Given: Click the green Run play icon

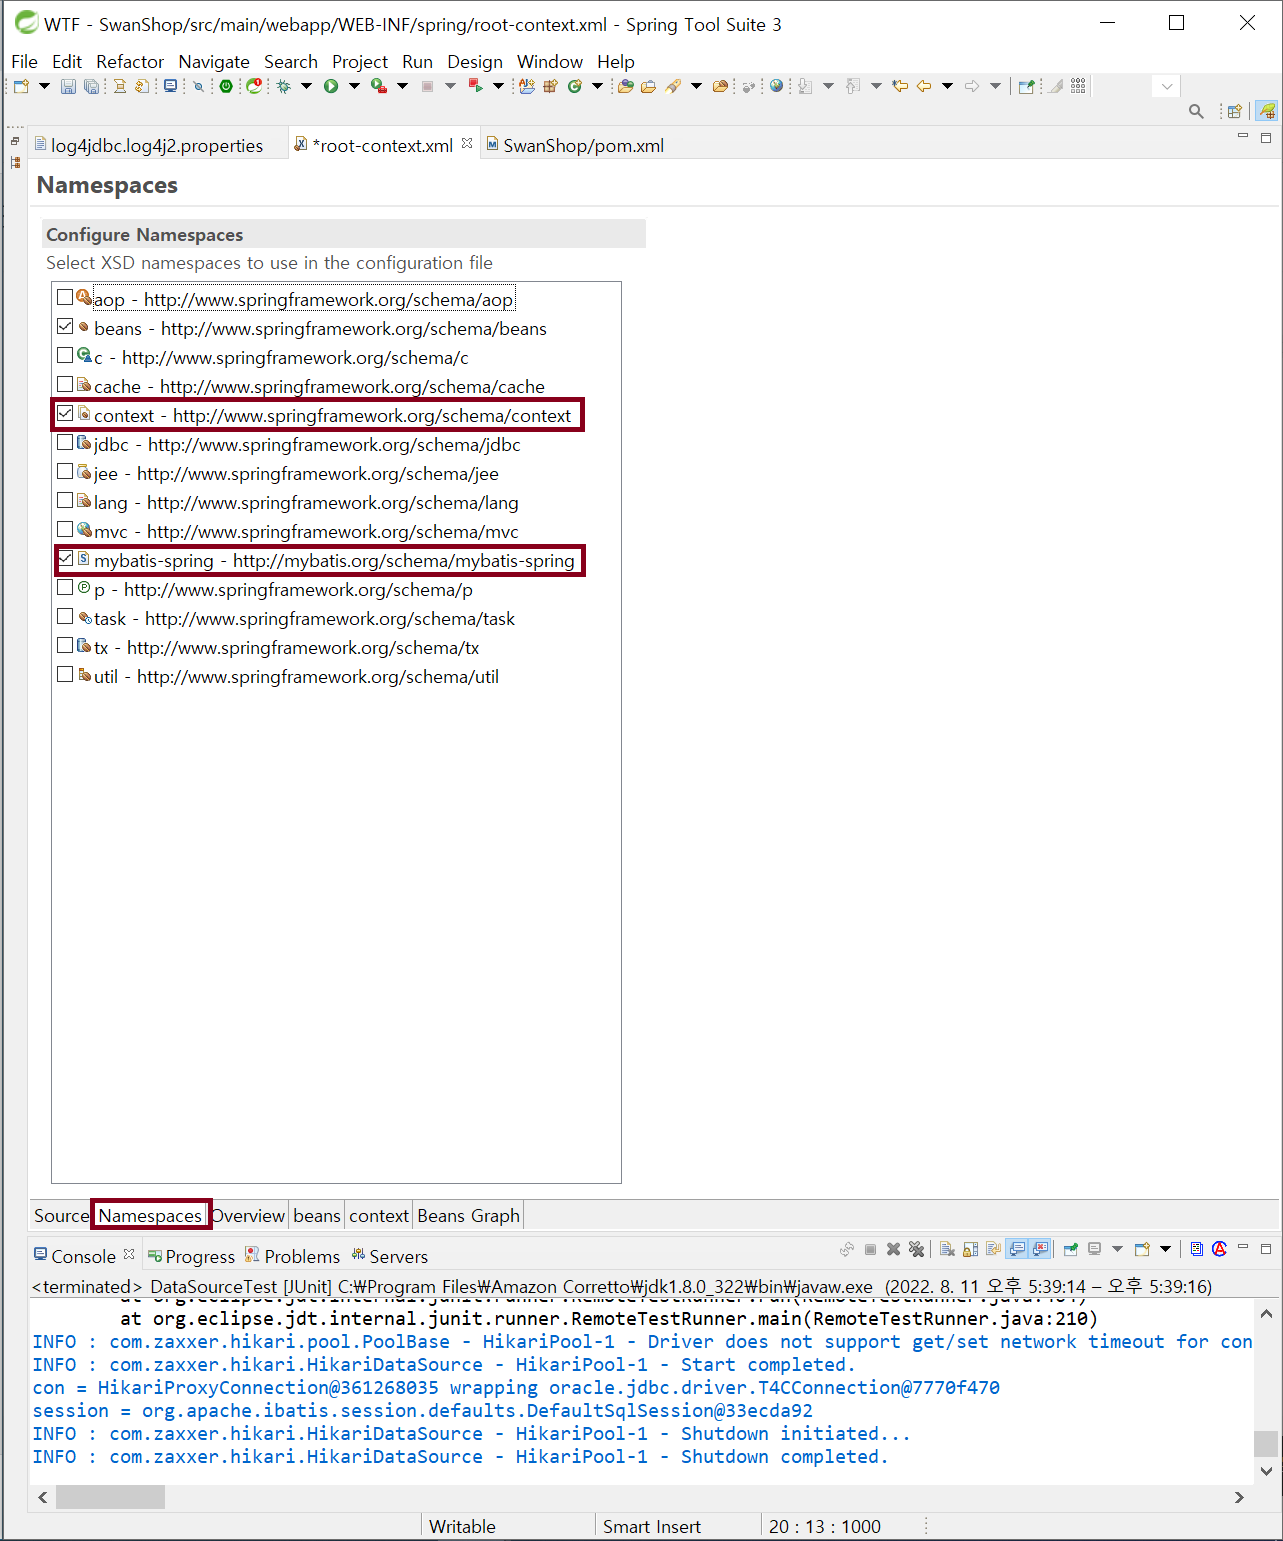Looking at the screenshot, I should point(331,86).
